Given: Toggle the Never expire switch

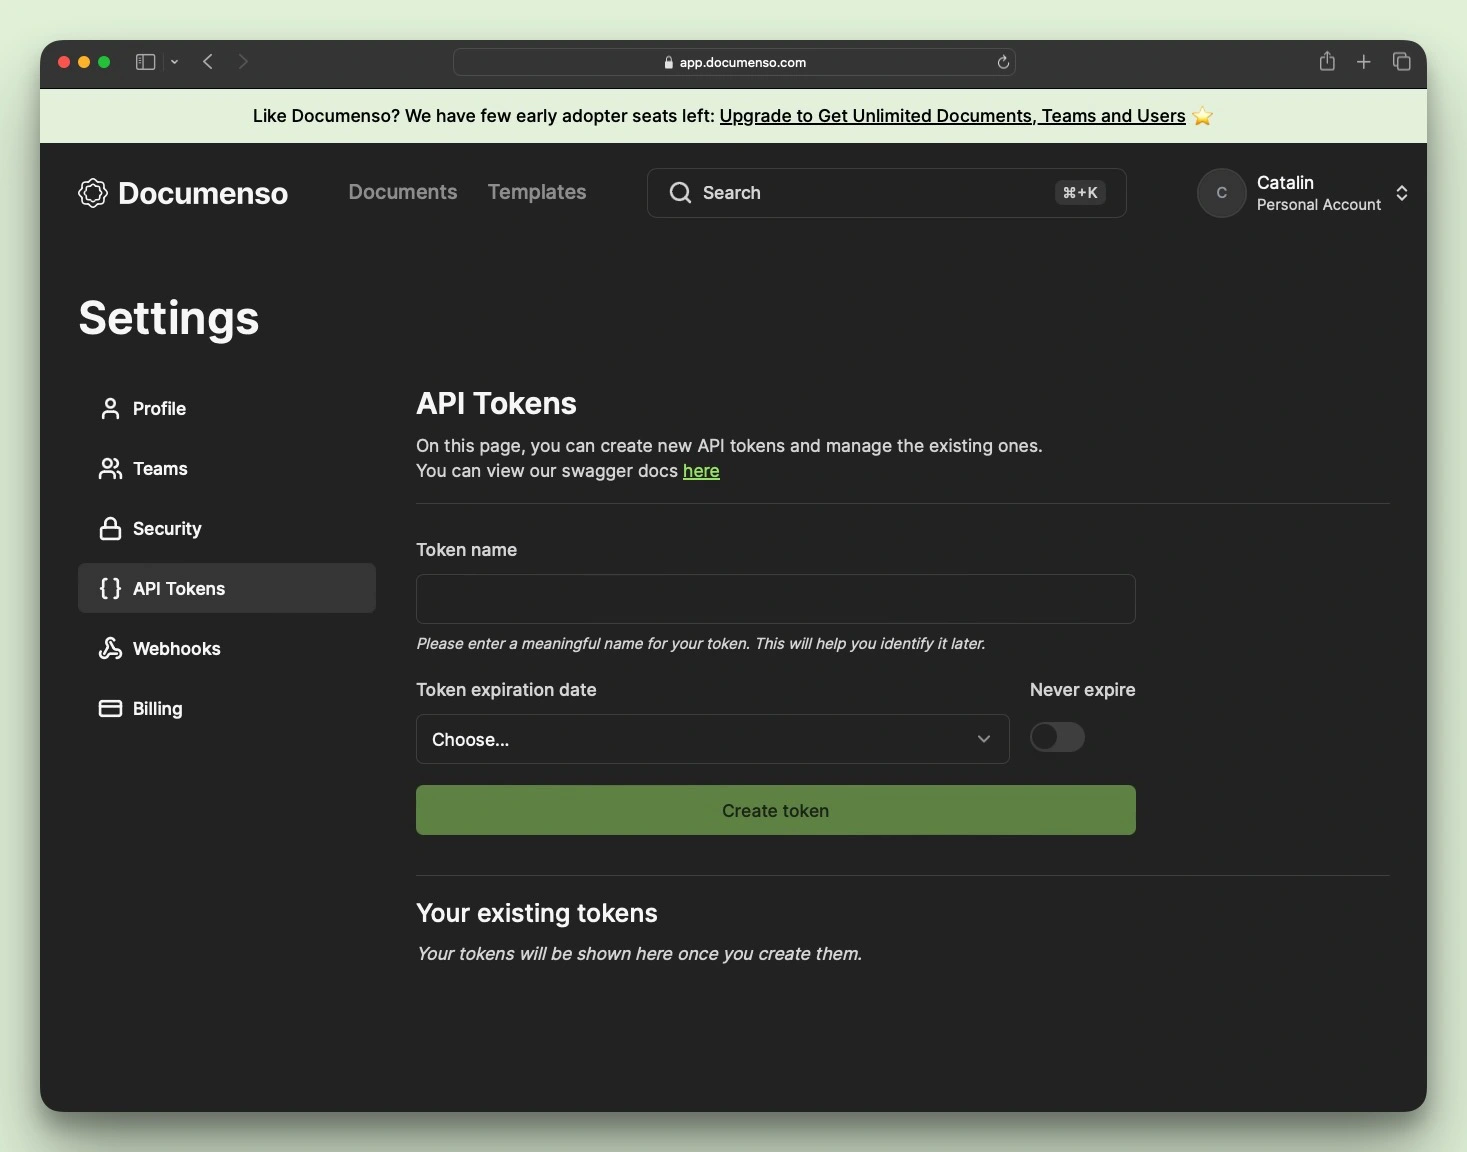Looking at the screenshot, I should pyautogui.click(x=1057, y=737).
